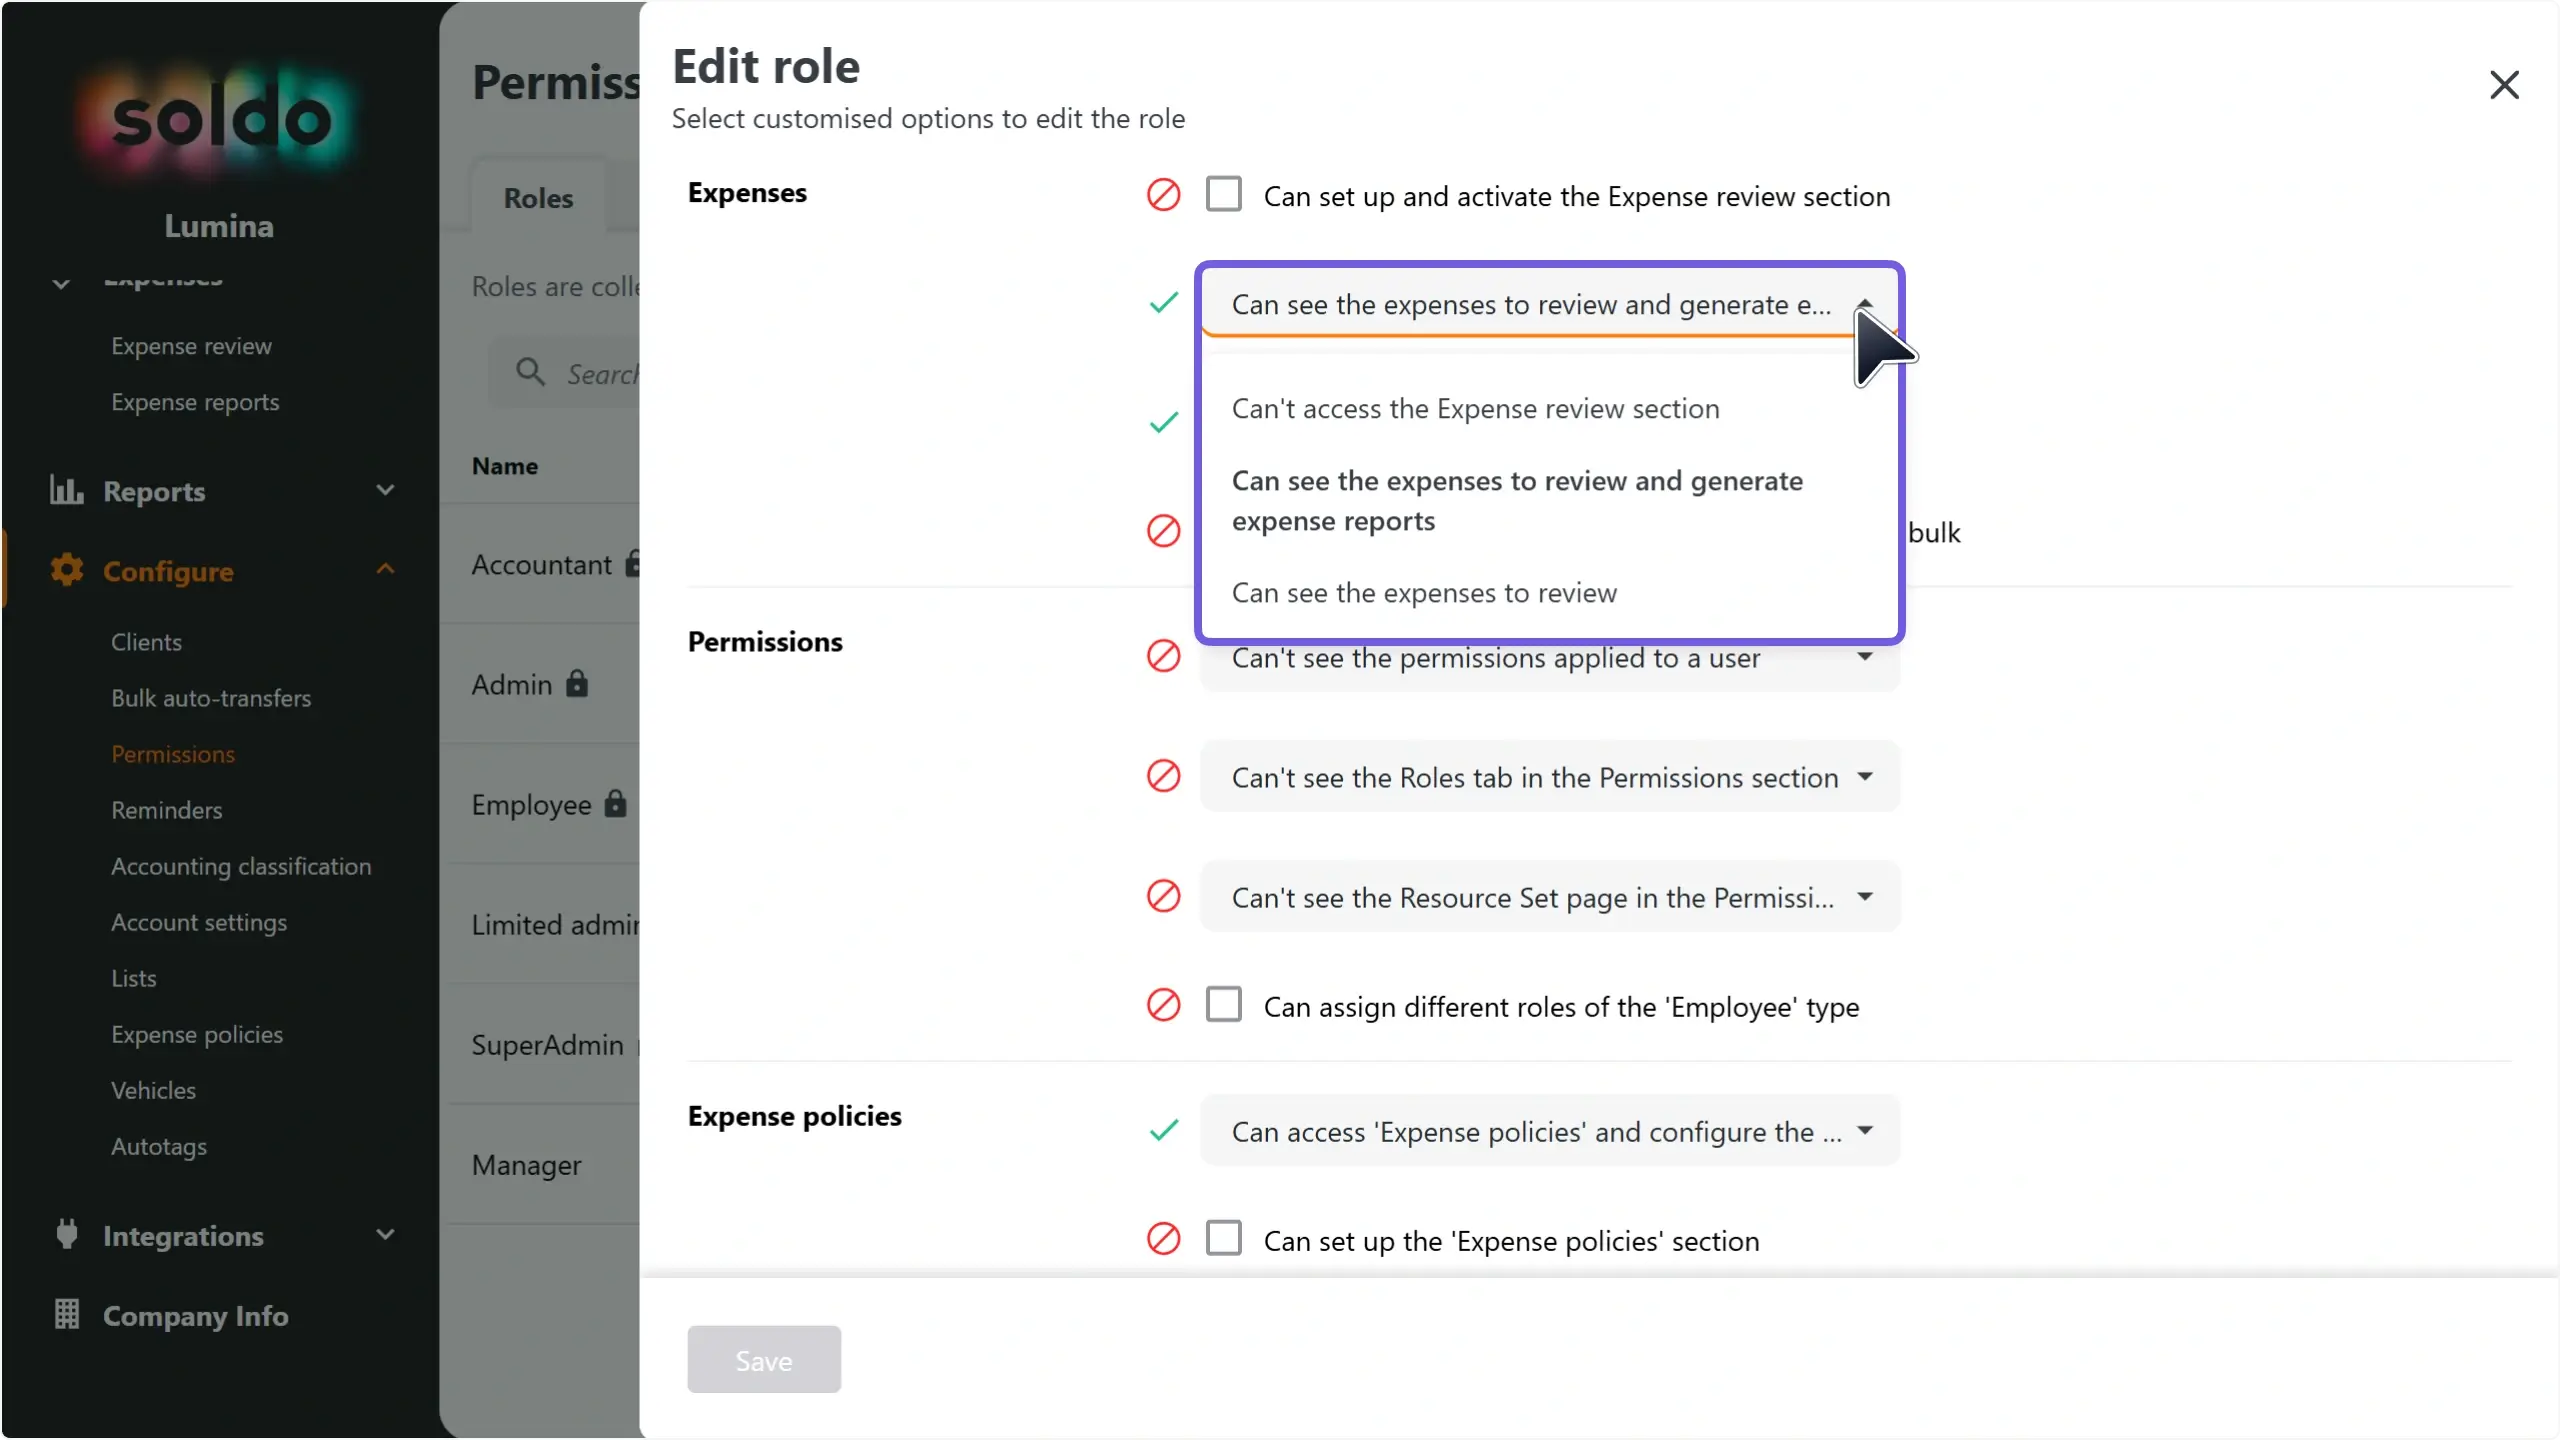2560x1440 pixels.
Task: Click the Name column header
Action: click(505, 466)
